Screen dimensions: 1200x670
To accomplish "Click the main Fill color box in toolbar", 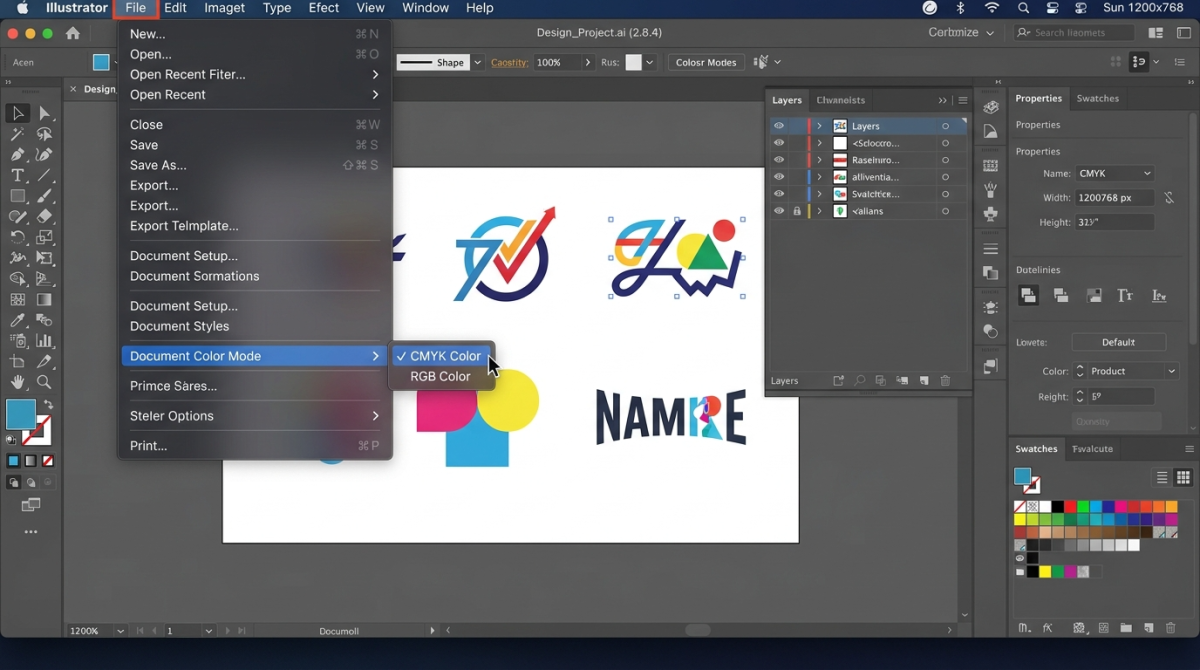I will (x=20, y=413).
